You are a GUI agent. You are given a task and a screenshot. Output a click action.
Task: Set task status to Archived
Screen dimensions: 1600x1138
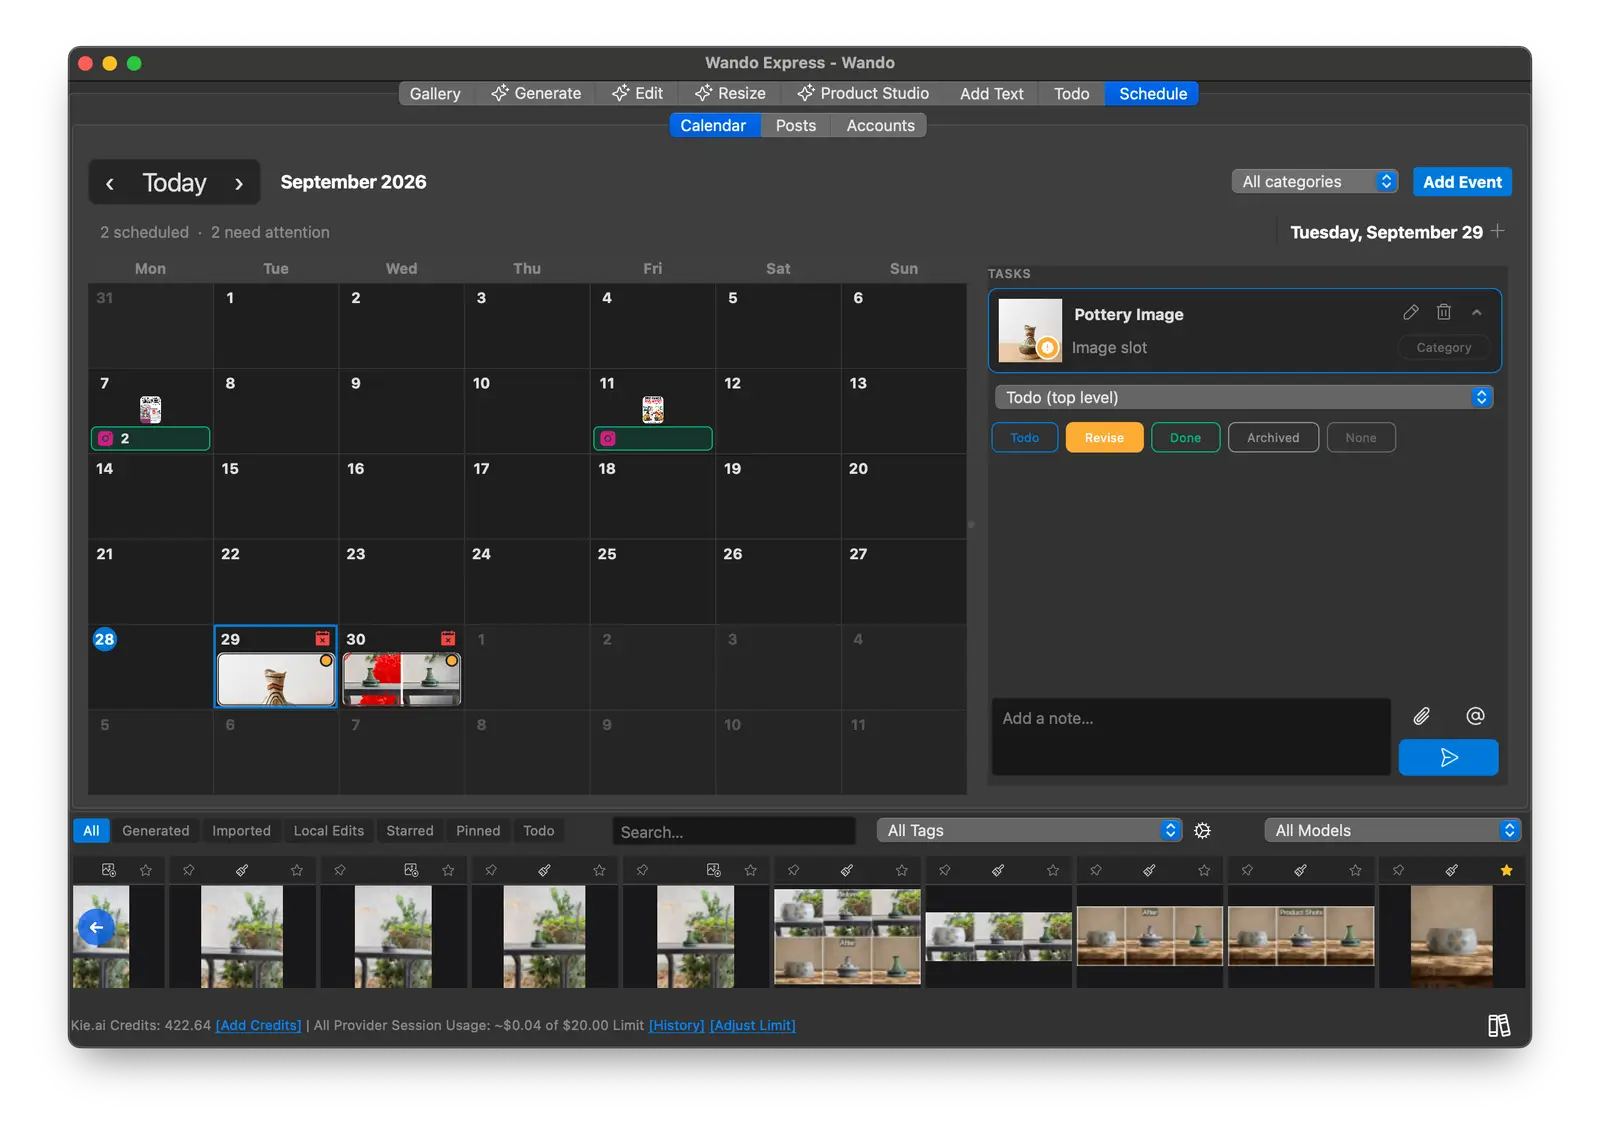pos(1273,438)
